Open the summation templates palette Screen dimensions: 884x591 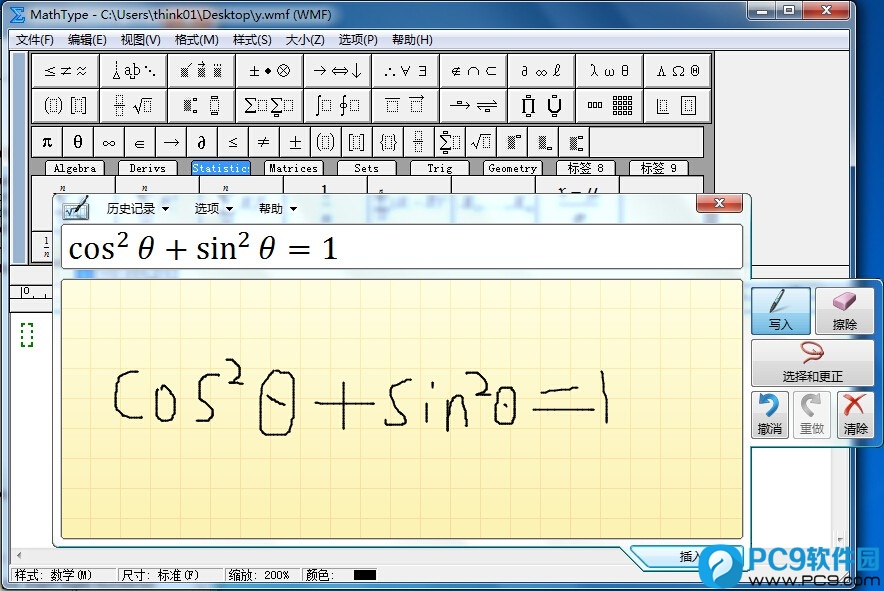click(x=269, y=105)
